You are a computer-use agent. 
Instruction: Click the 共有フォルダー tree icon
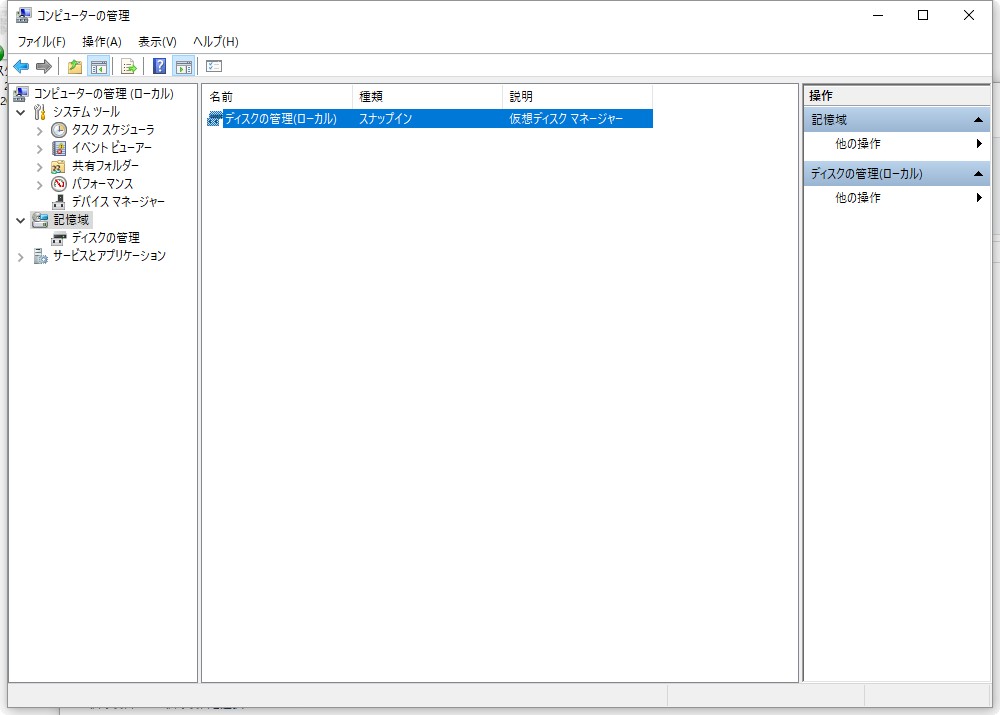coord(59,166)
